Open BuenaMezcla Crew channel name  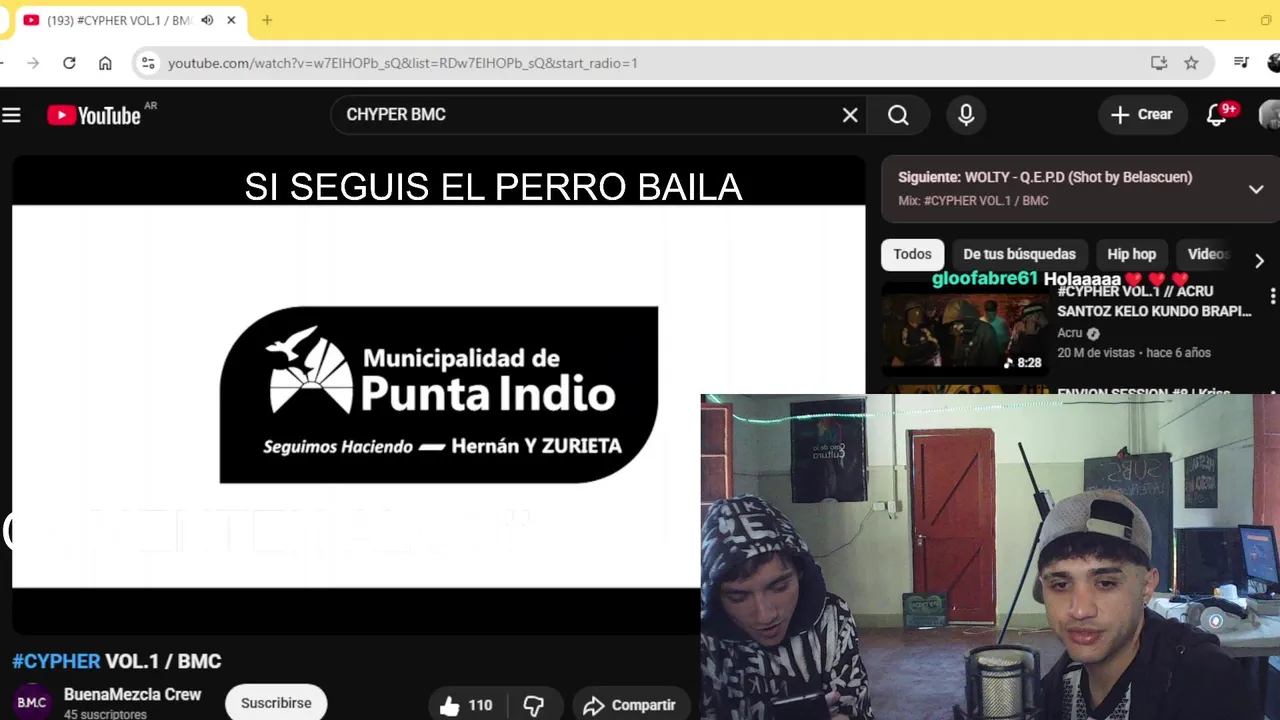(132, 694)
